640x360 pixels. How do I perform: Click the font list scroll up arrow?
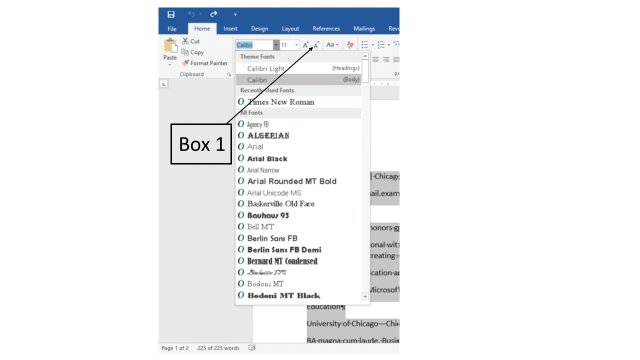[365, 56]
